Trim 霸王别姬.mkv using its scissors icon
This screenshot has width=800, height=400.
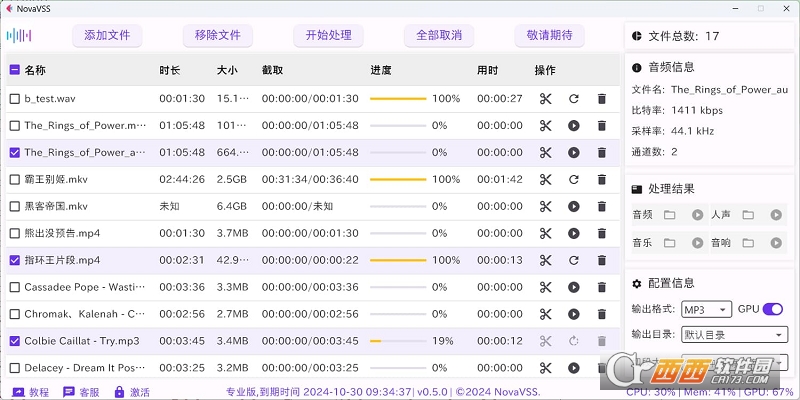click(546, 180)
